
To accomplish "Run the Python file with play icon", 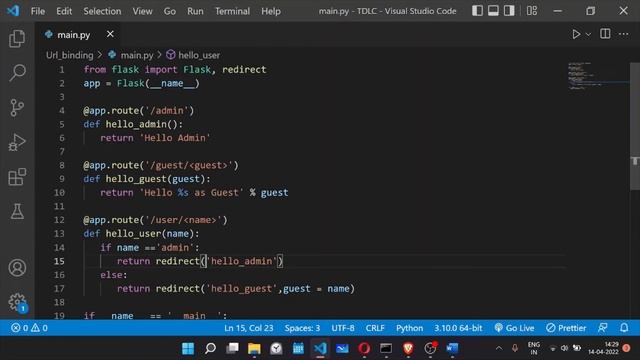I will [576, 34].
